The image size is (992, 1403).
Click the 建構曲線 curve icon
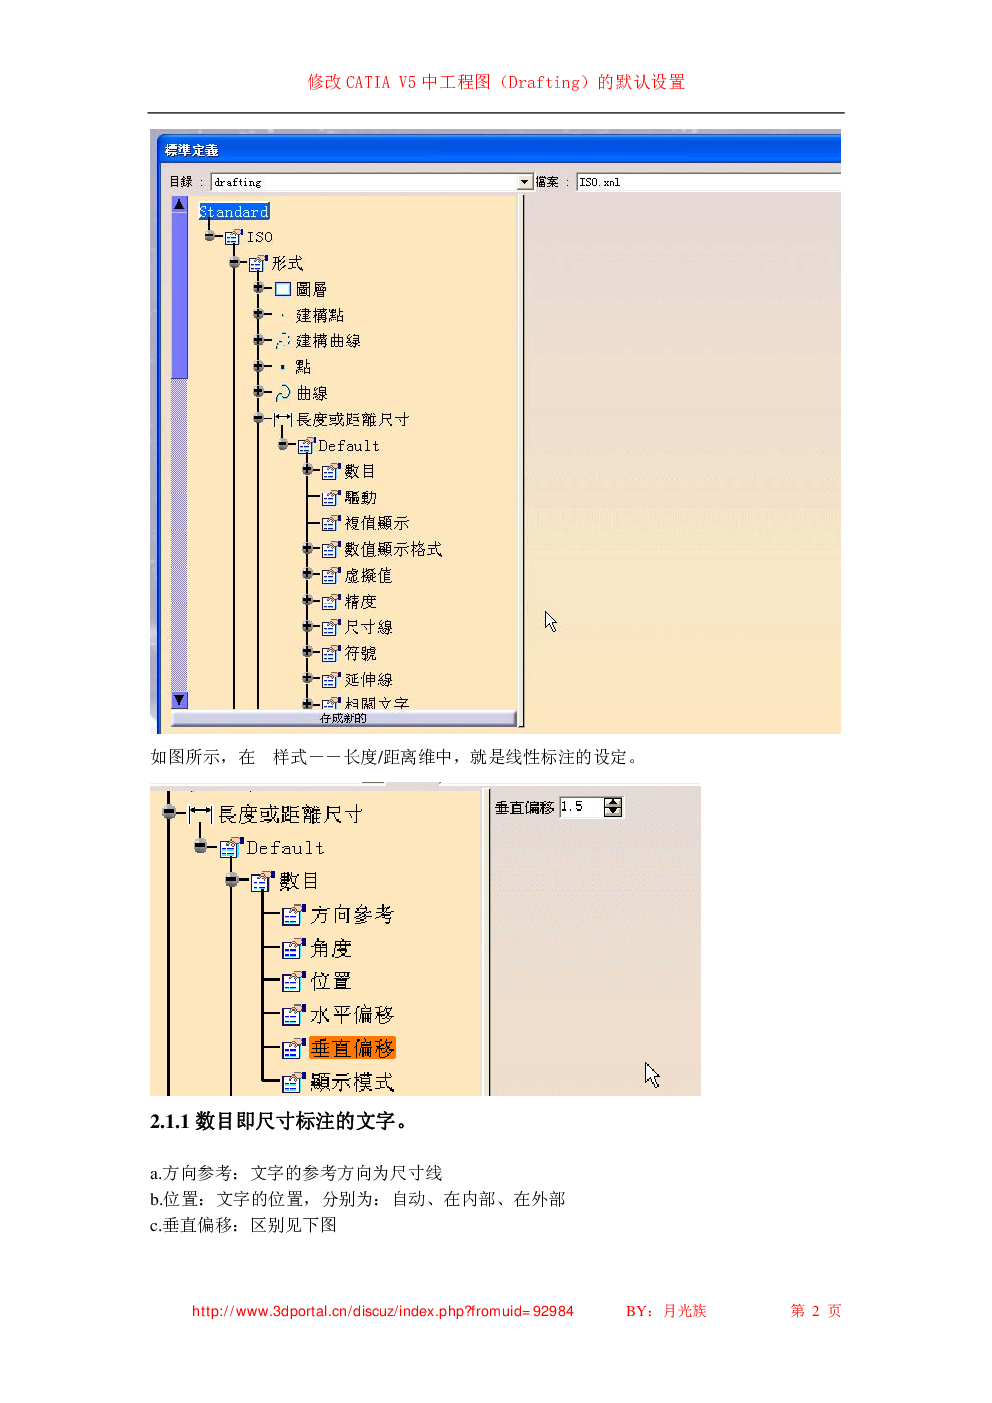click(x=283, y=341)
